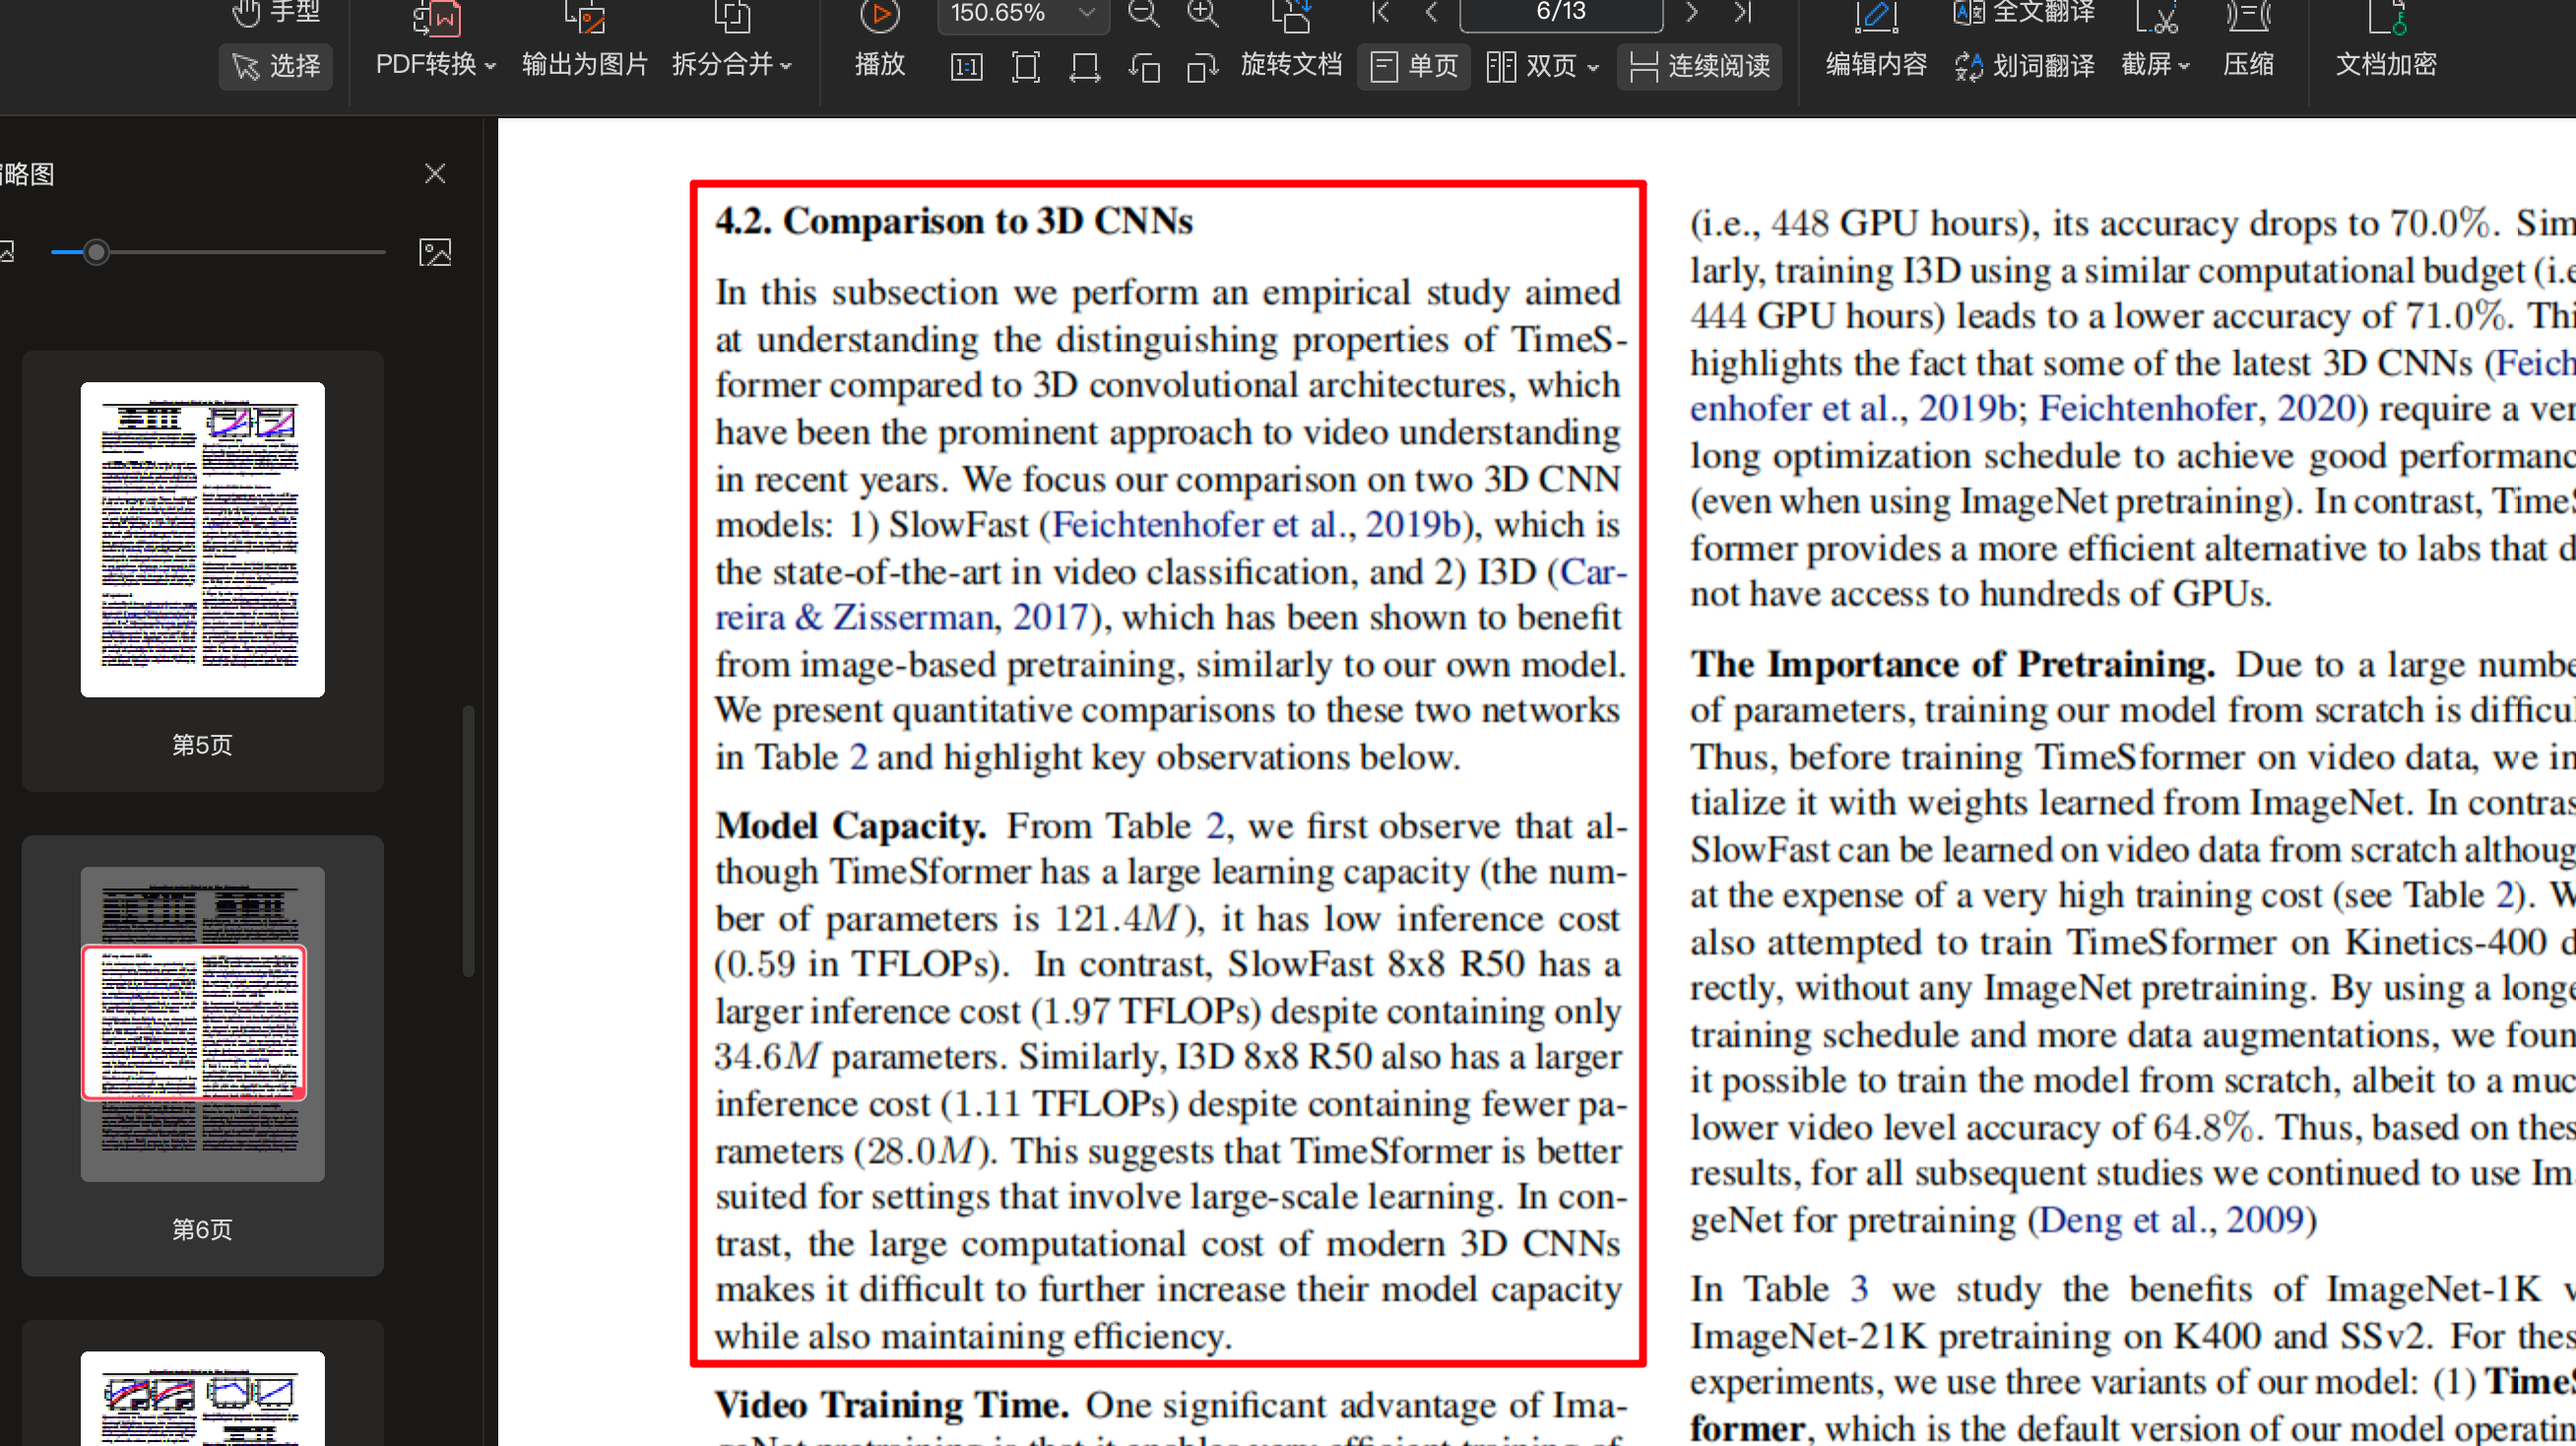Viewport: 2576px width, 1446px height.
Task: Go to next page arrow
Action: coord(1691,13)
